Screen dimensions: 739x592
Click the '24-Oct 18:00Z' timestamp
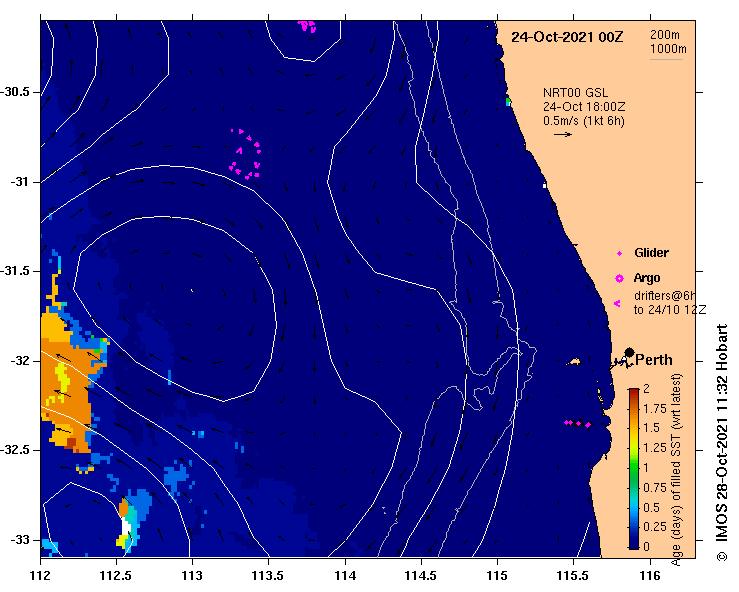(x=584, y=107)
